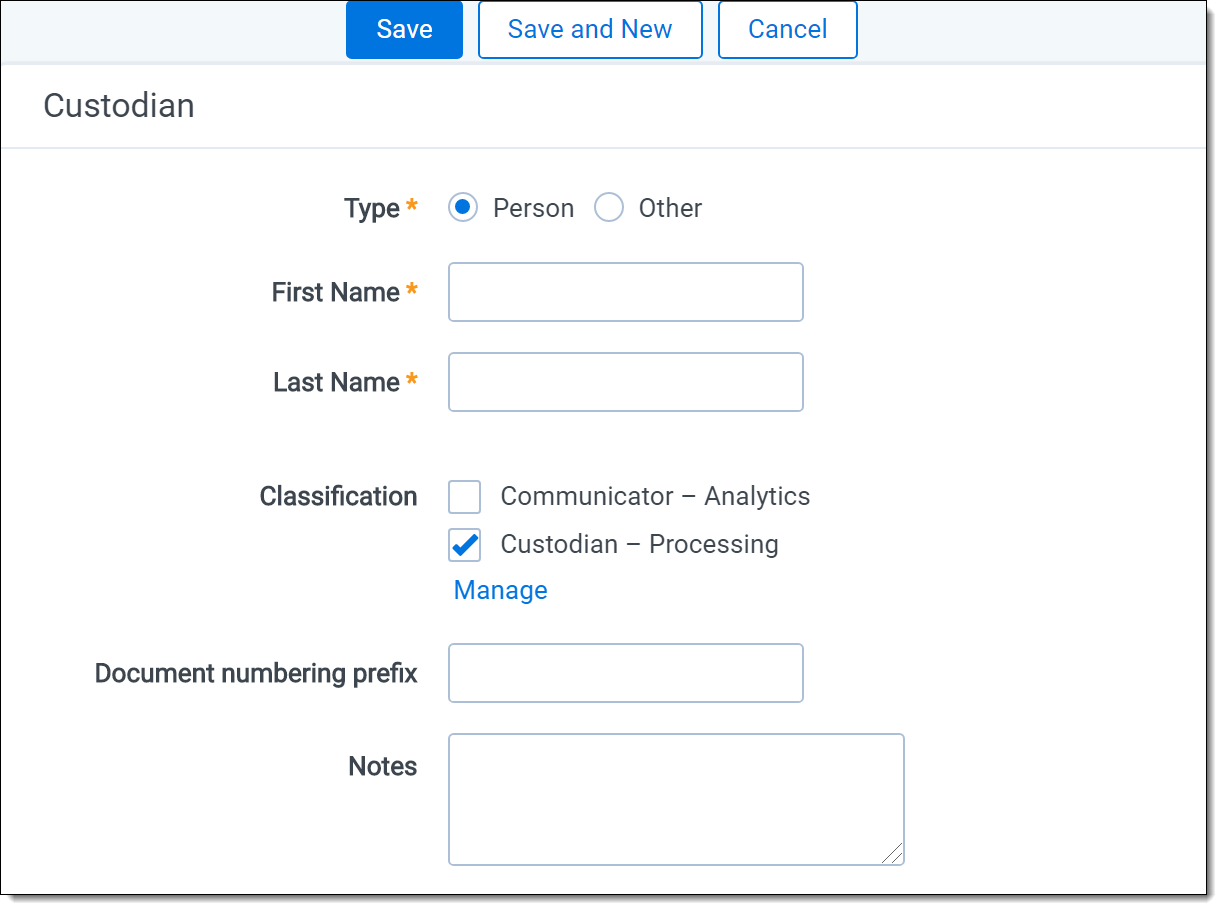
Task: Click the First Name field label
Action: click(x=335, y=292)
